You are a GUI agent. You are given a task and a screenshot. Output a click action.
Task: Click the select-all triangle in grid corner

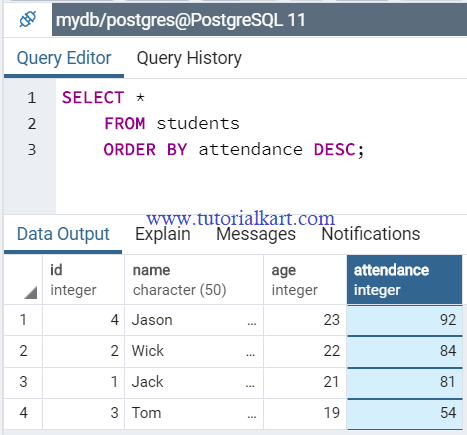tap(31, 293)
